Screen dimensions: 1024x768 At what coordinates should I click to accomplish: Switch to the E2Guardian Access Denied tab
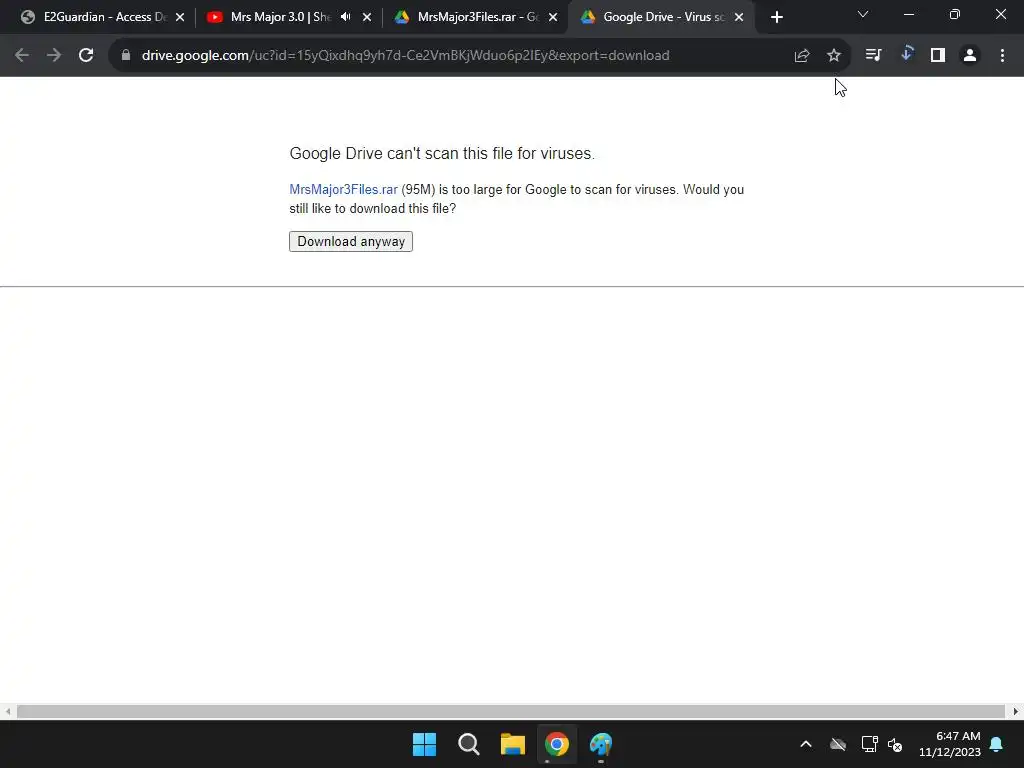104,17
